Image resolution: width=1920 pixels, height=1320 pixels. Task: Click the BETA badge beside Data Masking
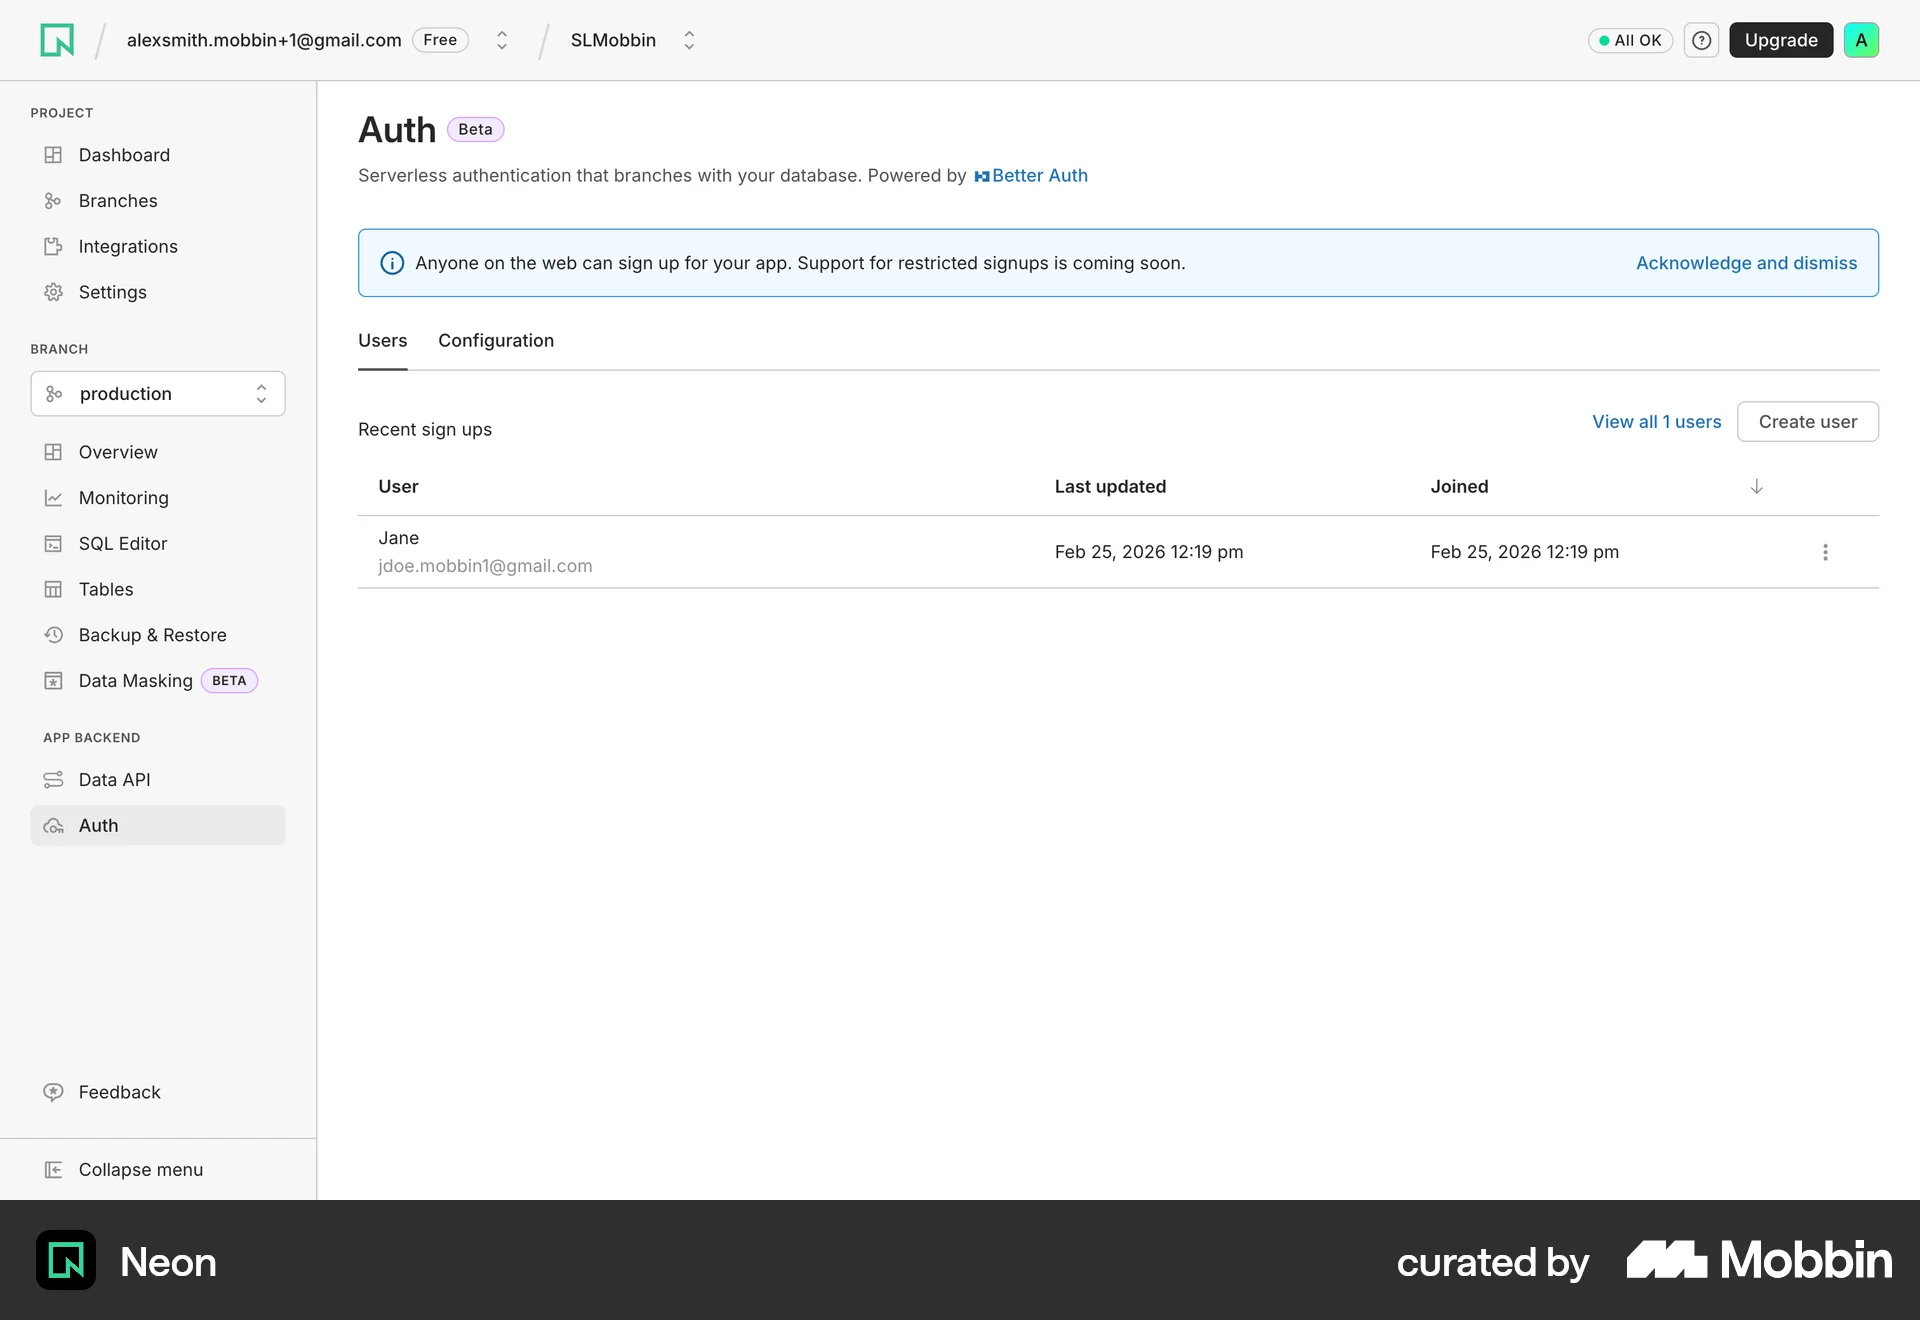229,681
